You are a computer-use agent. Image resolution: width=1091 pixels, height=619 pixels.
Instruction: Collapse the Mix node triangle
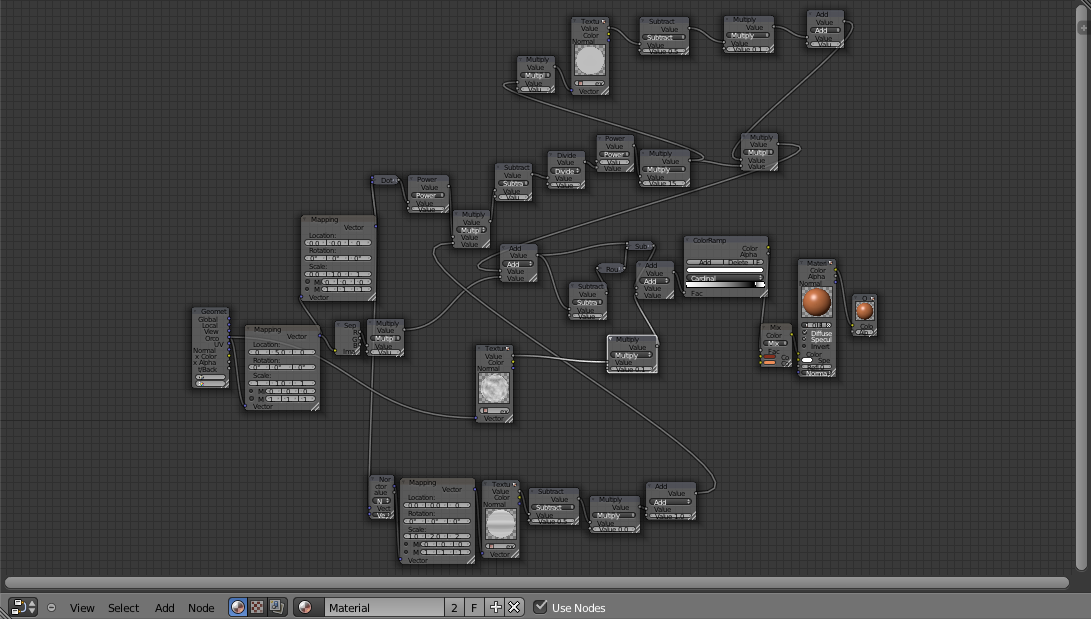(x=764, y=328)
